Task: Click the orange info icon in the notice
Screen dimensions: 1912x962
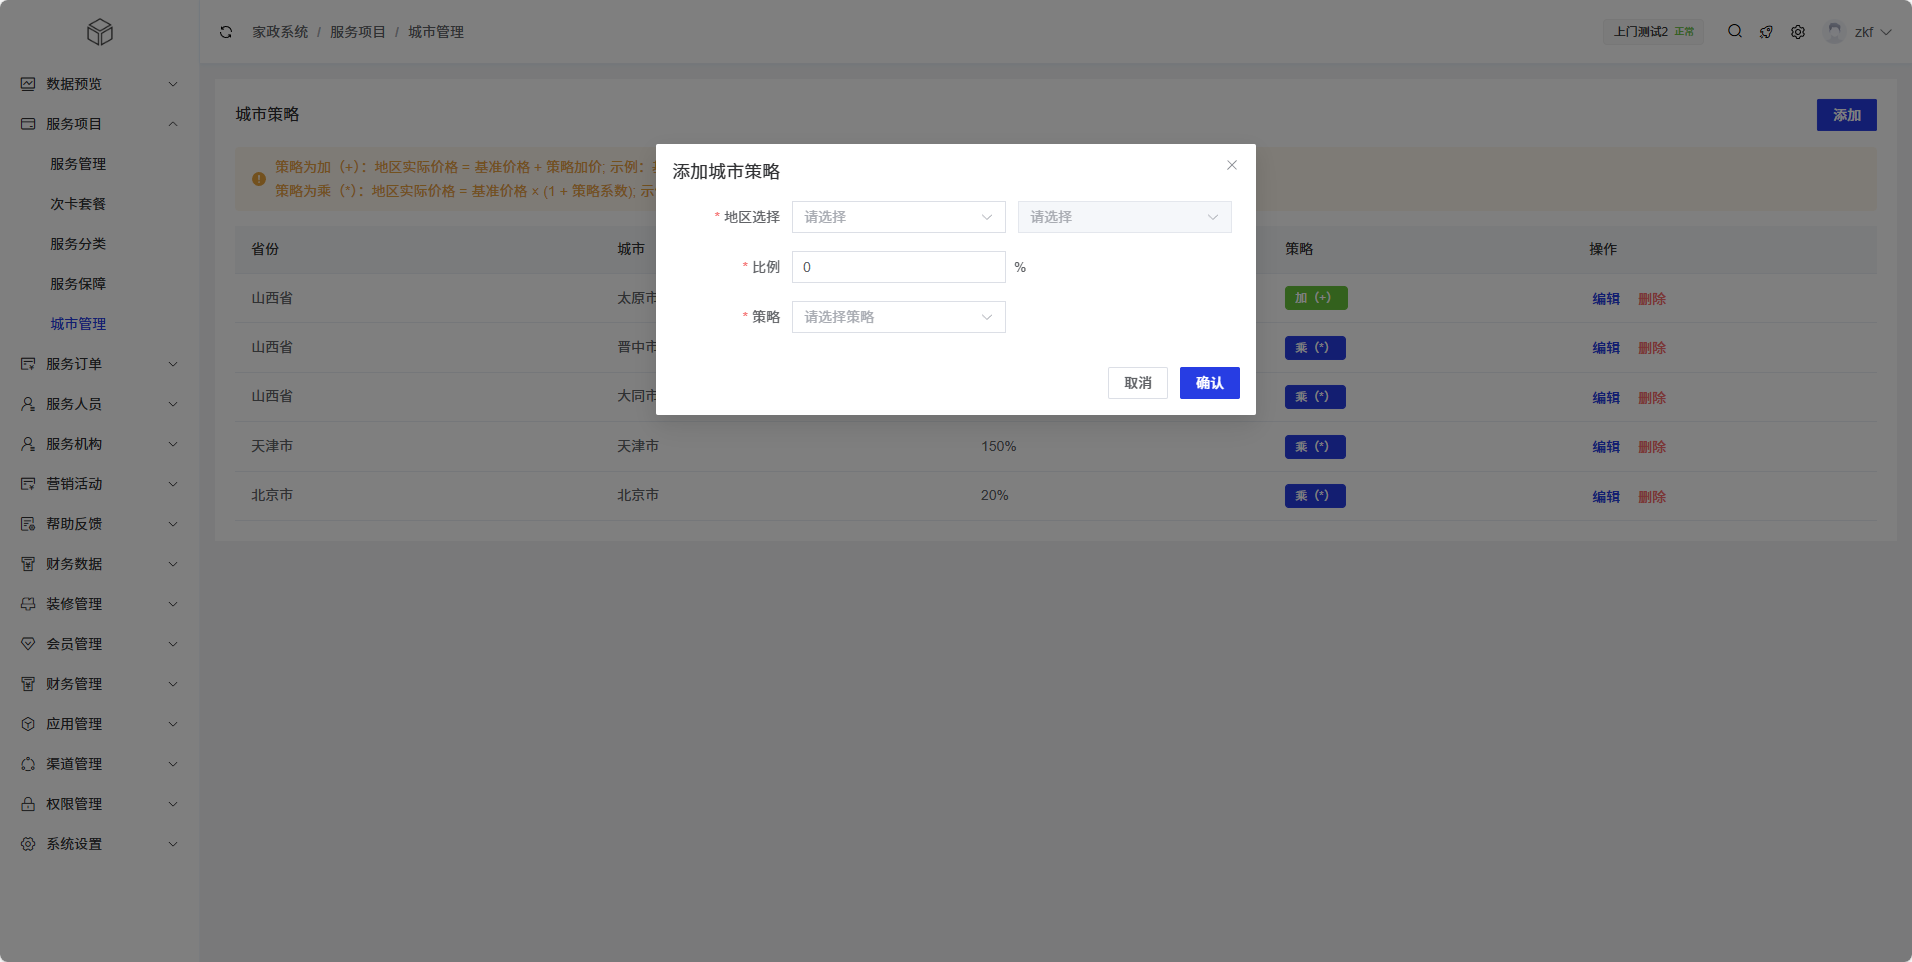Action: click(259, 179)
